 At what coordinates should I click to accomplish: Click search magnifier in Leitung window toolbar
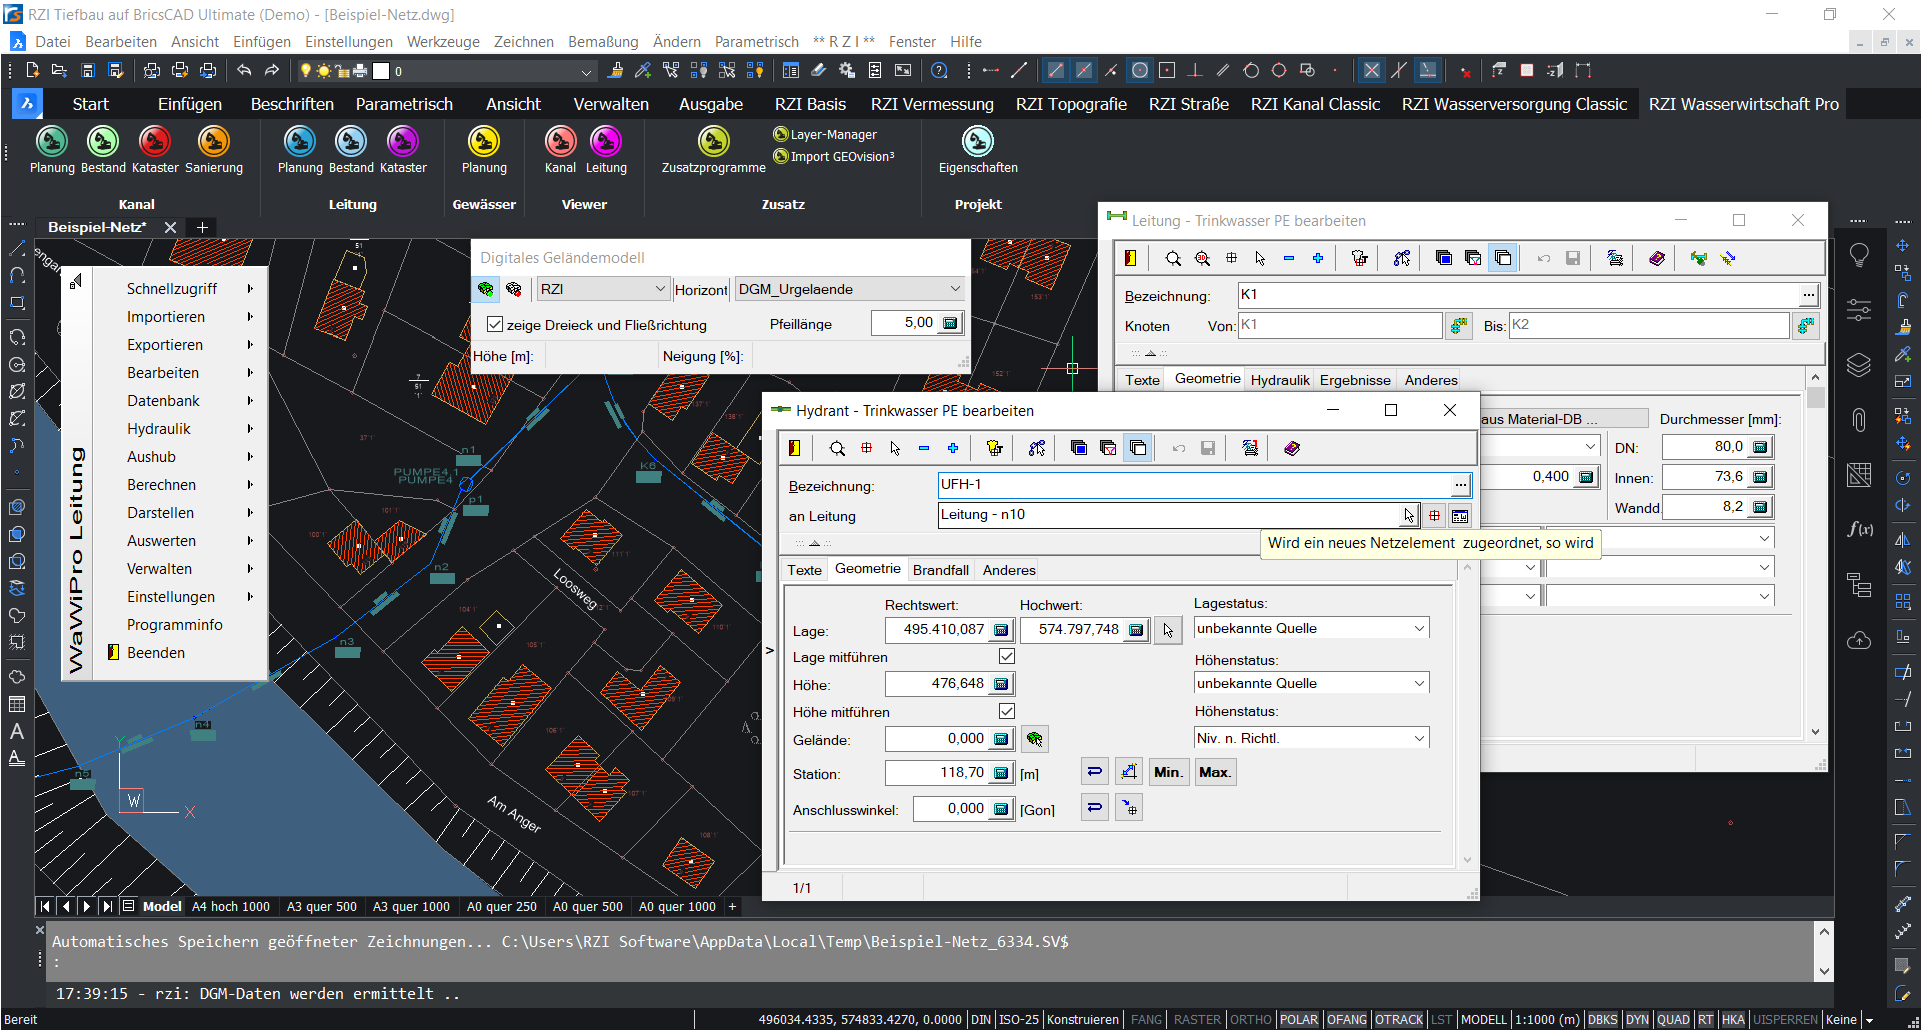click(x=1173, y=258)
